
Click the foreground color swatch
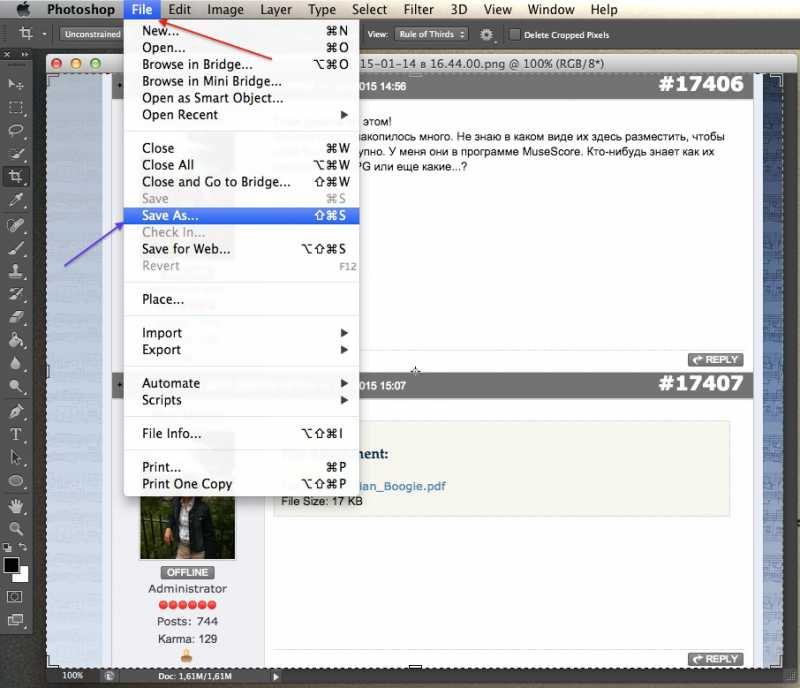coord(11,564)
